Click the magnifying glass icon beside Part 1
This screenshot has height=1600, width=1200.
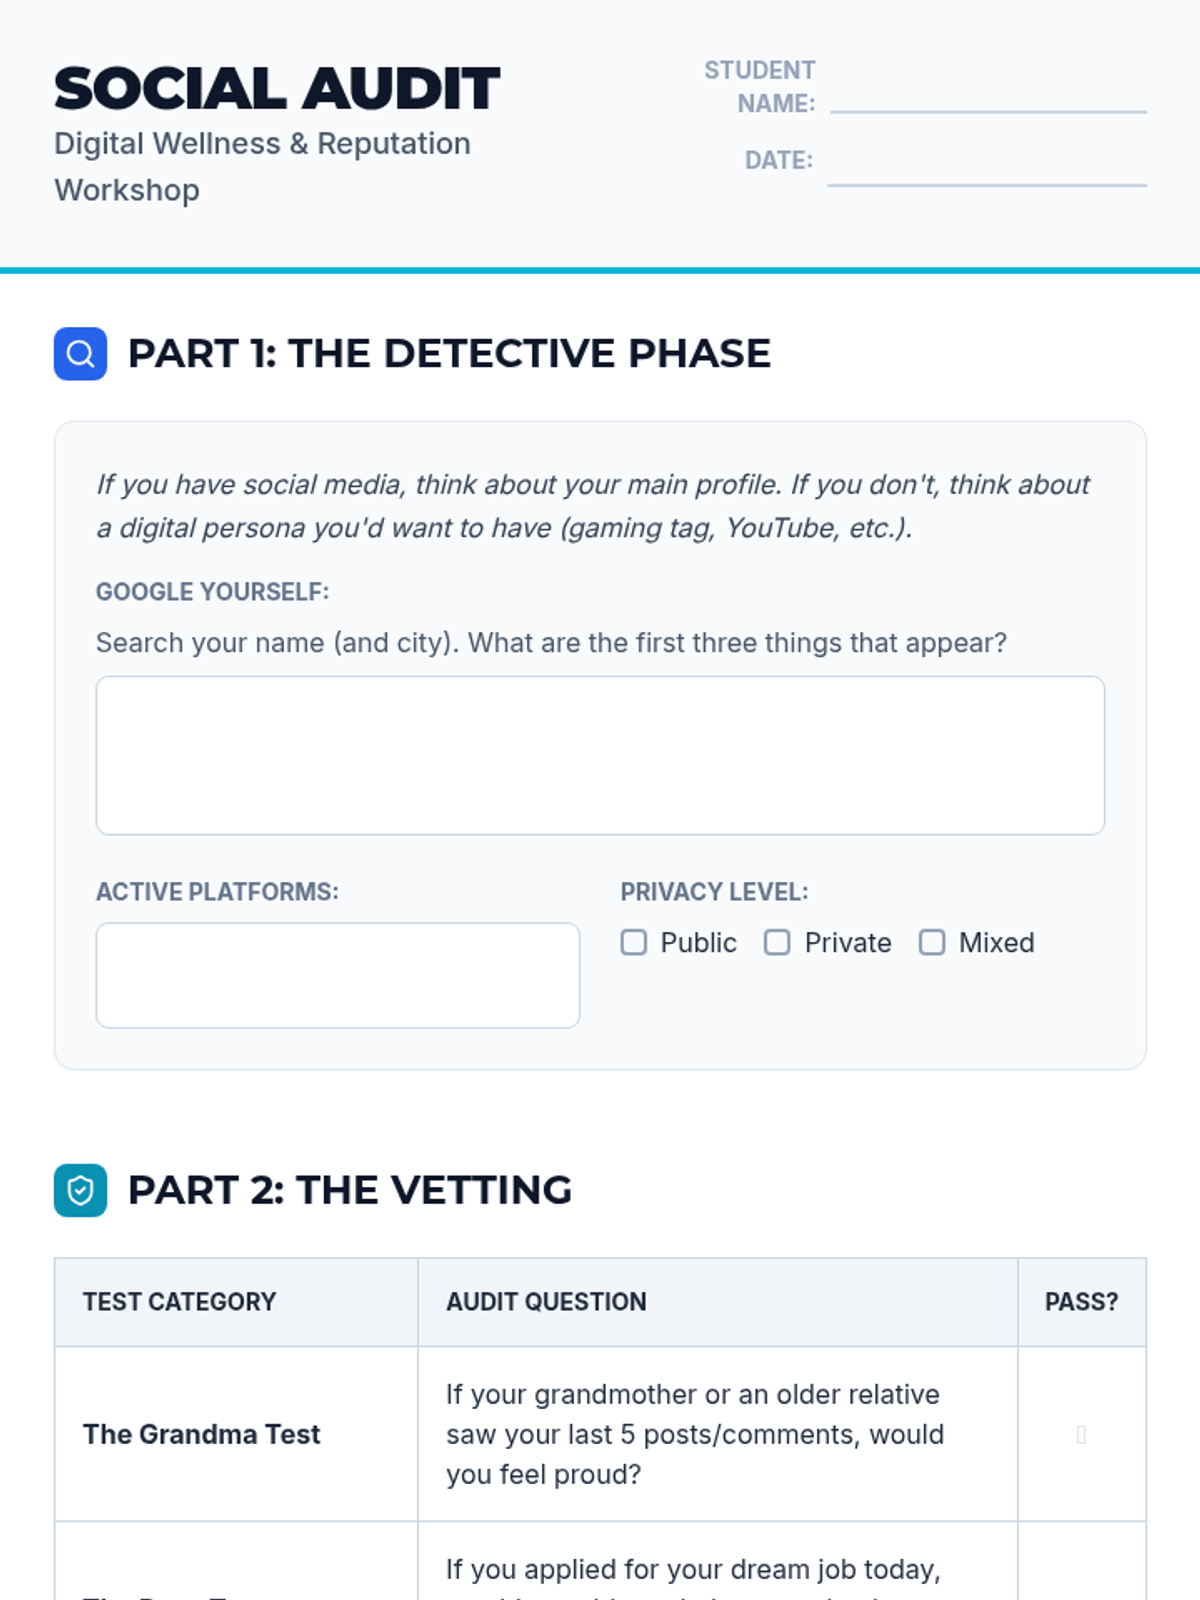point(80,354)
